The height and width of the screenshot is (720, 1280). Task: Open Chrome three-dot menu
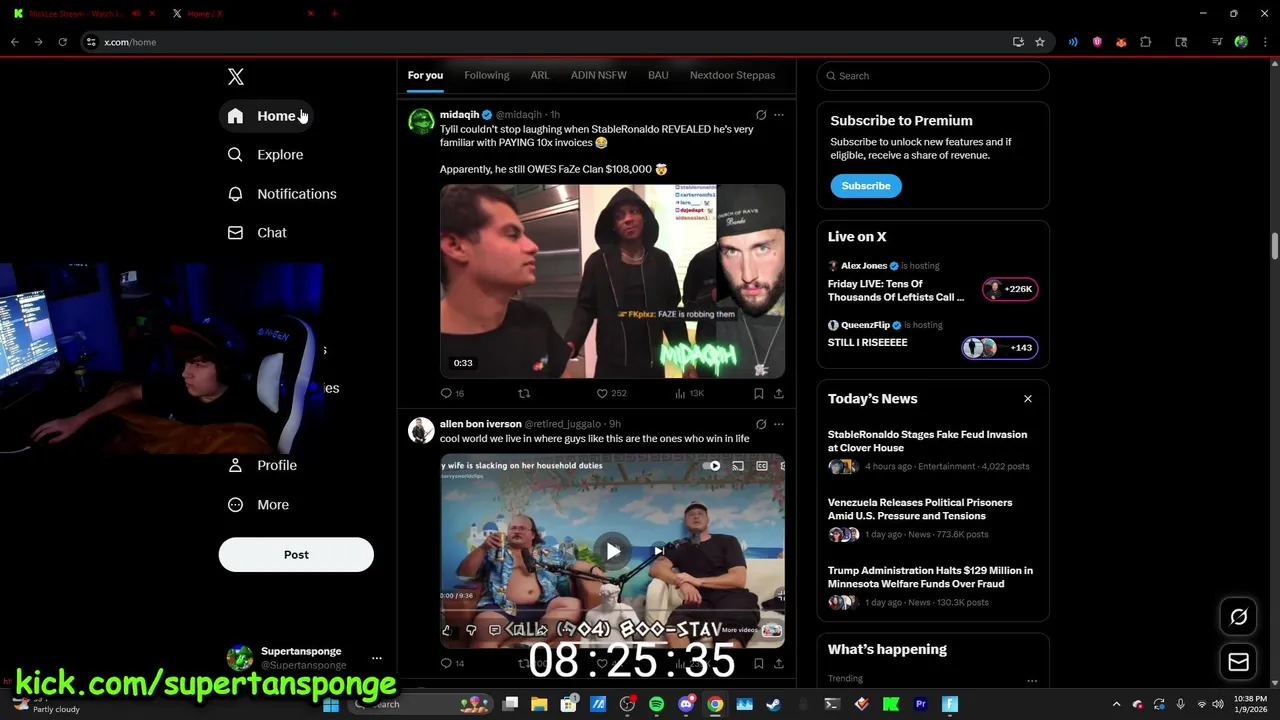click(x=1263, y=42)
